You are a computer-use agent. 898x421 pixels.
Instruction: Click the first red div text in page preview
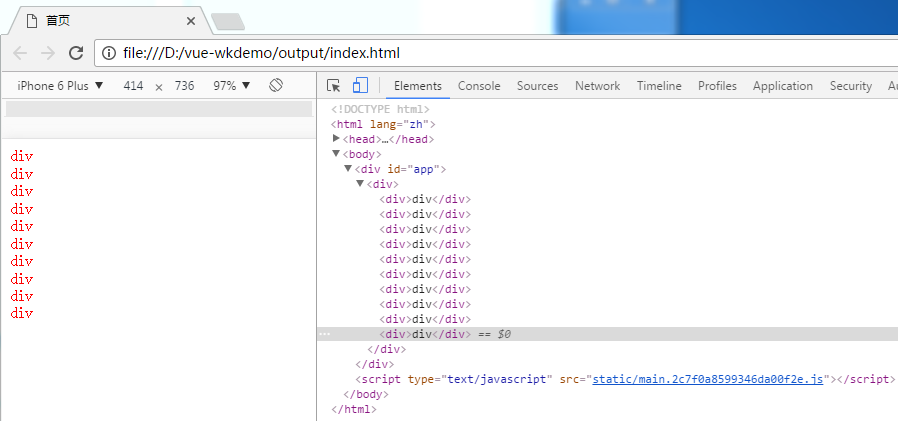tap(22, 156)
